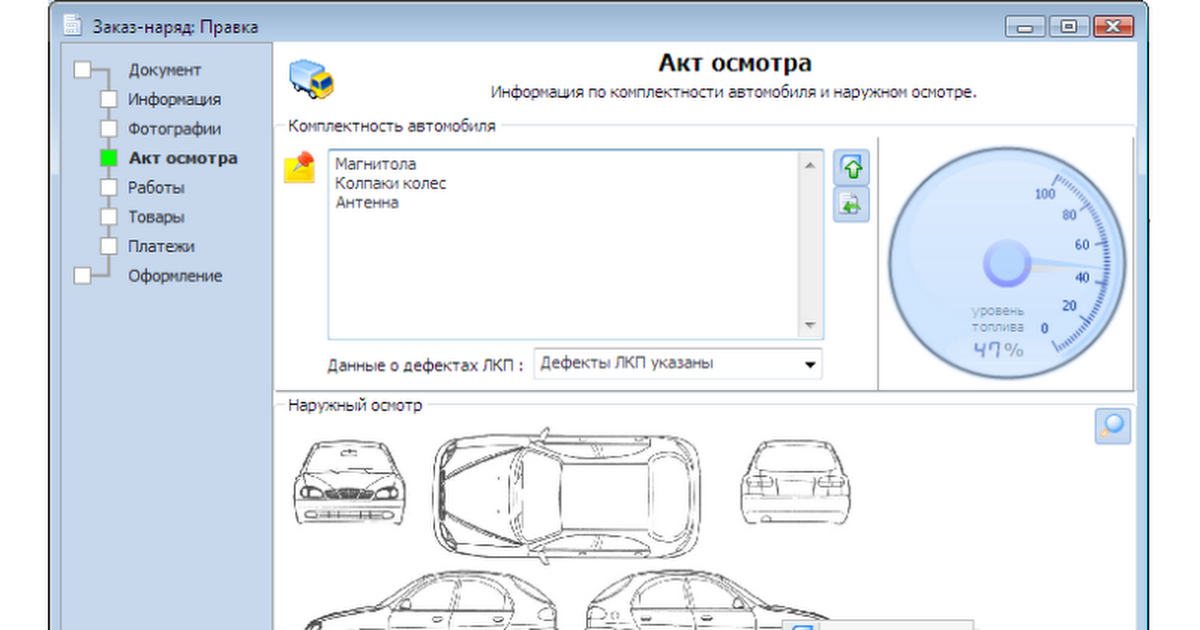Click the 47% fuel level readout
The height and width of the screenshot is (630, 1200).
(x=998, y=350)
